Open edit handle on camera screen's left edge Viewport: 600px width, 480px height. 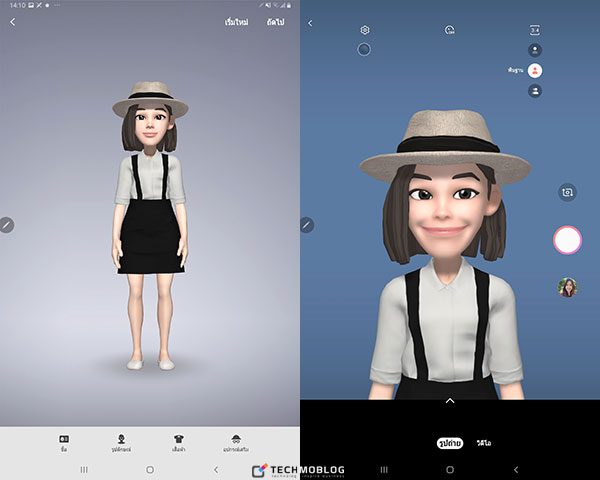307,225
